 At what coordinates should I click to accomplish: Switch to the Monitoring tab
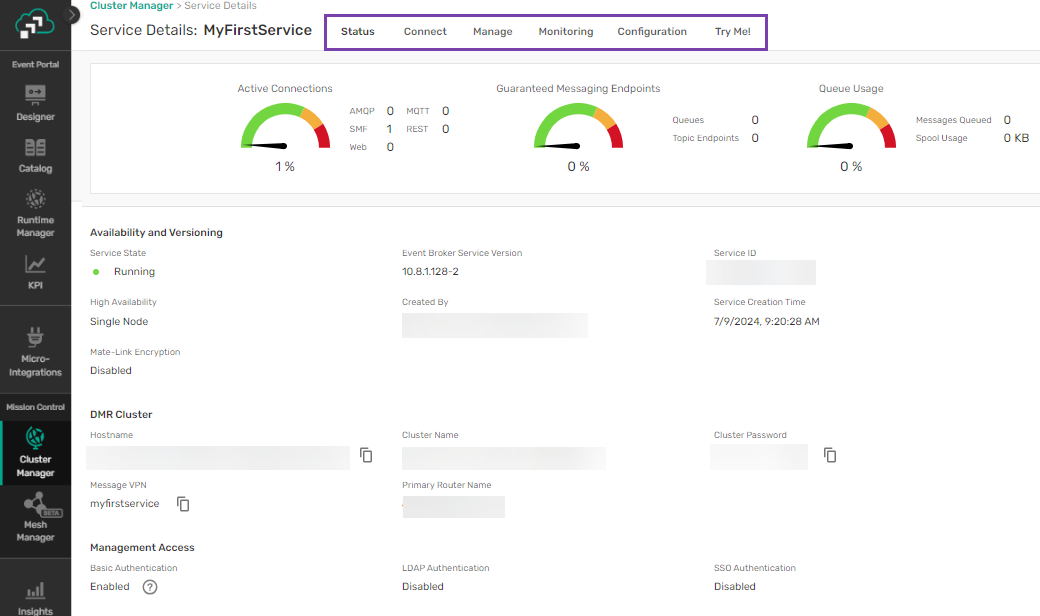tap(565, 32)
